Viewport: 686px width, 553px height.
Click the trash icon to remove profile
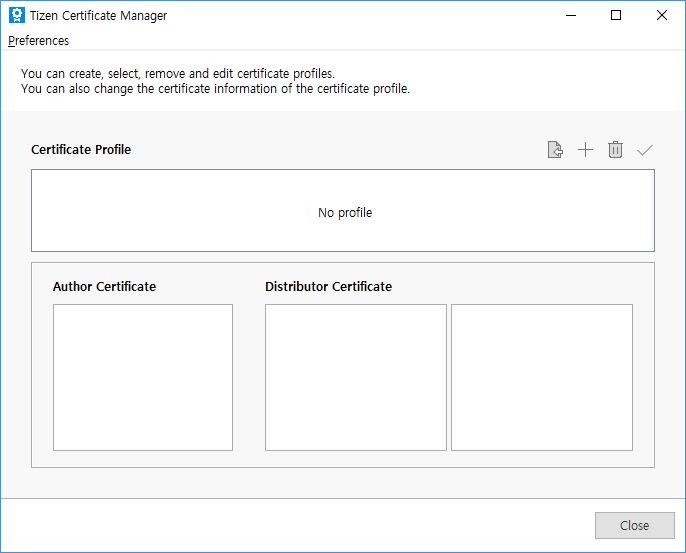click(x=615, y=150)
